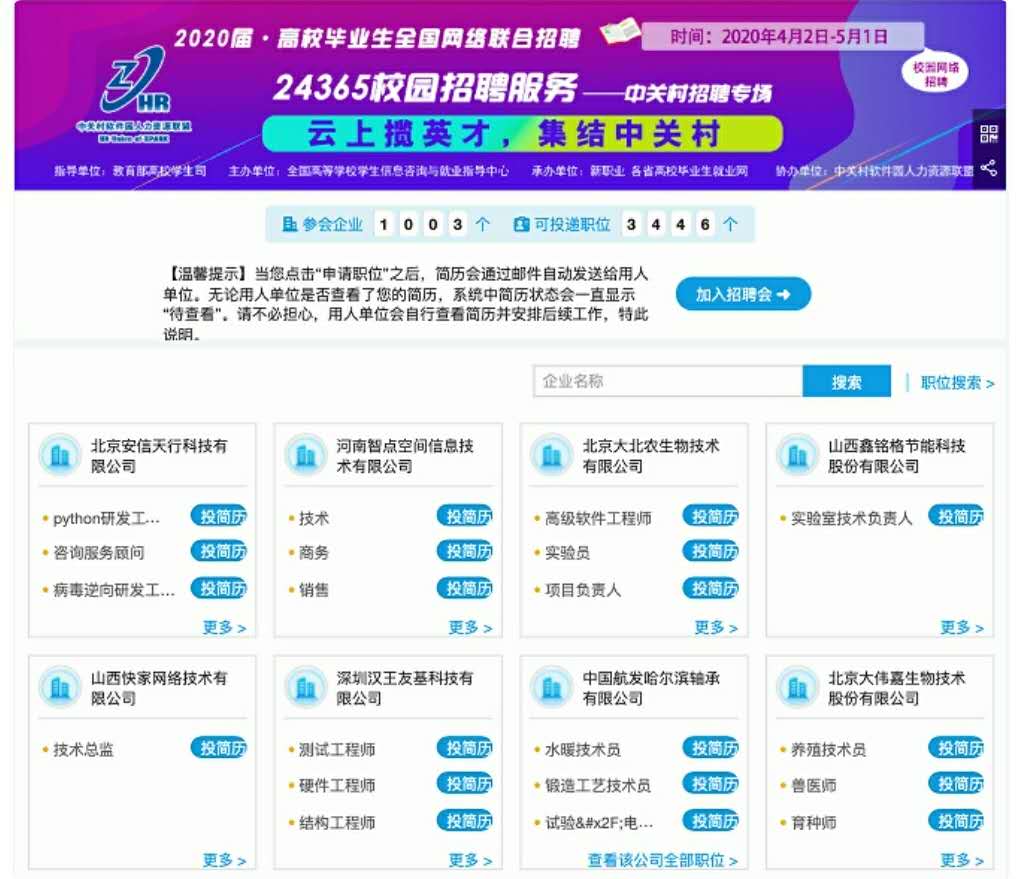Click the logo icon of 北京大北农生物技术有限公司
This screenshot has height=879, width=1026.
point(552,455)
